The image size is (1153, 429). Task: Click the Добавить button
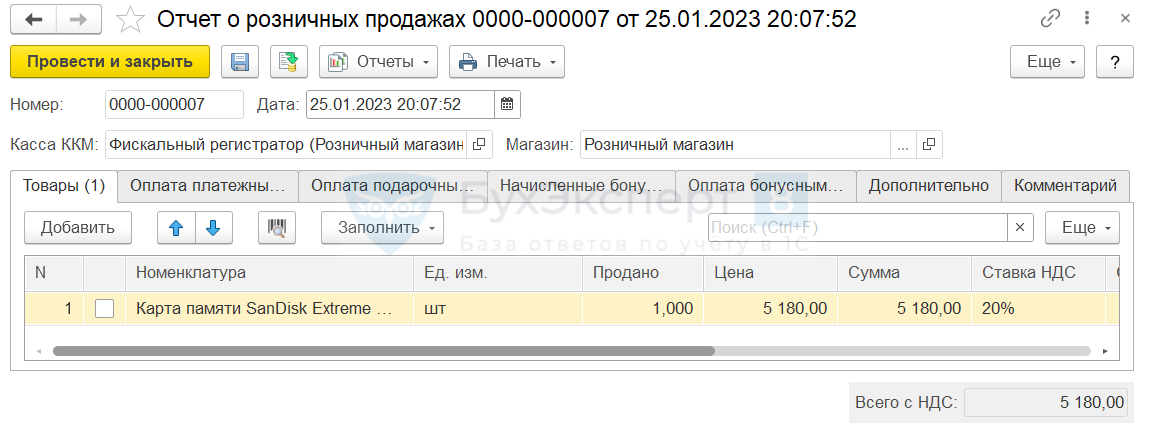(x=78, y=227)
